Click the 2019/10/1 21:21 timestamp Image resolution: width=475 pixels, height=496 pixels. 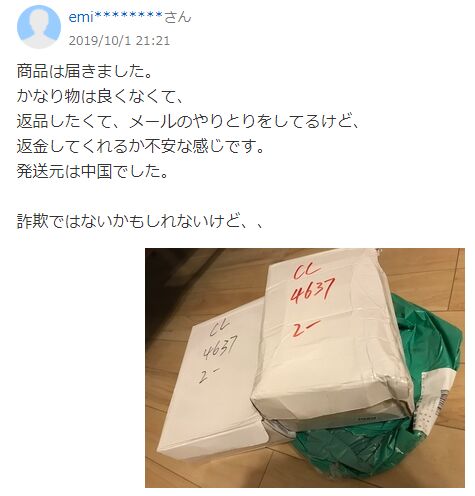119,41
